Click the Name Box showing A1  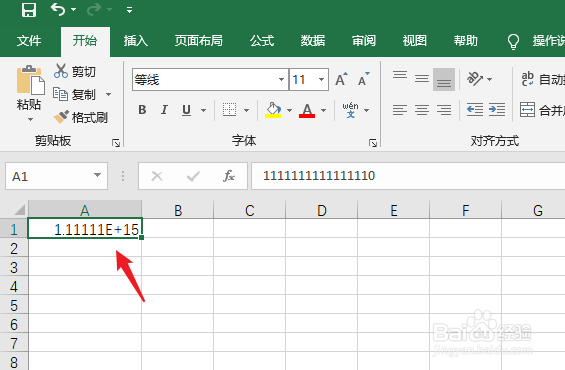point(57,176)
